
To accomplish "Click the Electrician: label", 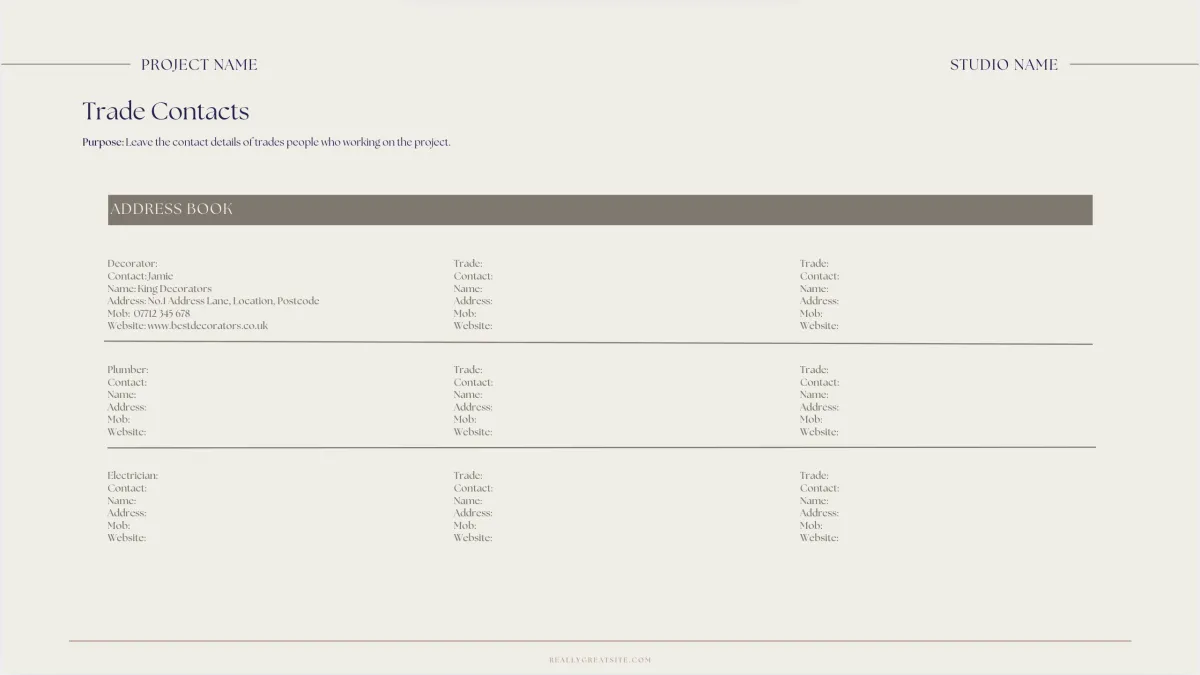I will pyautogui.click(x=133, y=476).
